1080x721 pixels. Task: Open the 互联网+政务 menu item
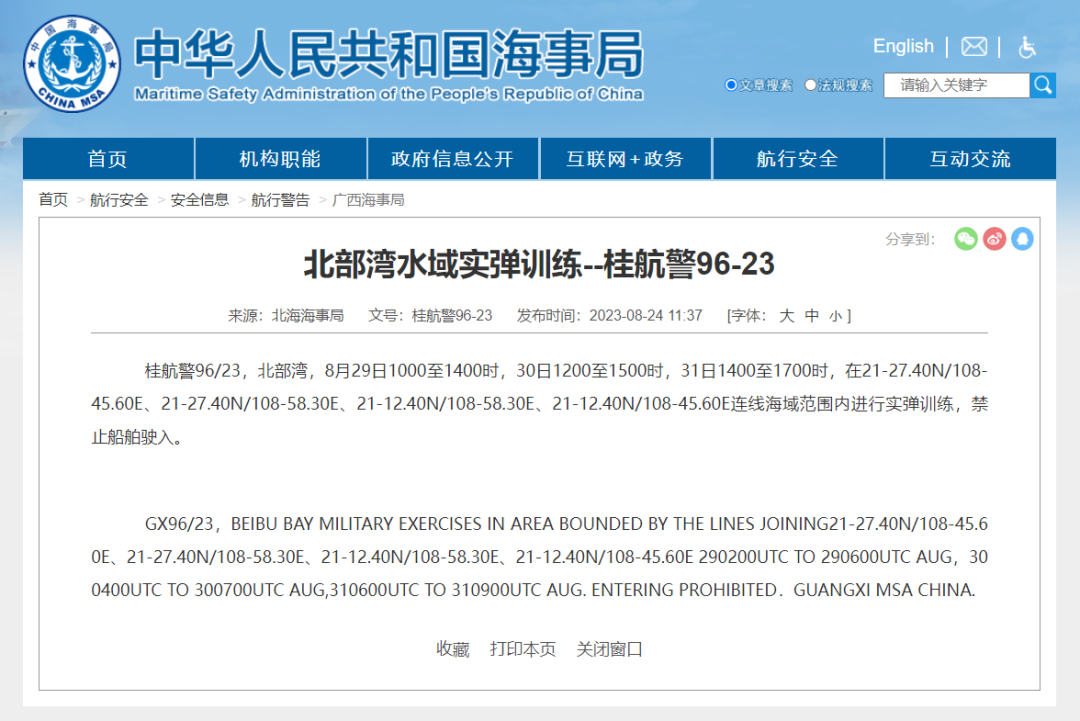point(626,158)
